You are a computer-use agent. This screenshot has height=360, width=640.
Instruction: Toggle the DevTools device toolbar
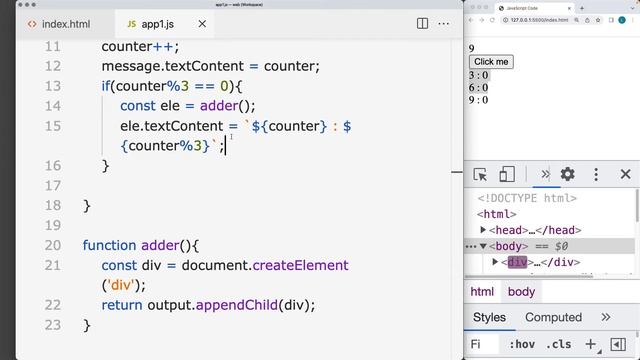click(x=507, y=174)
